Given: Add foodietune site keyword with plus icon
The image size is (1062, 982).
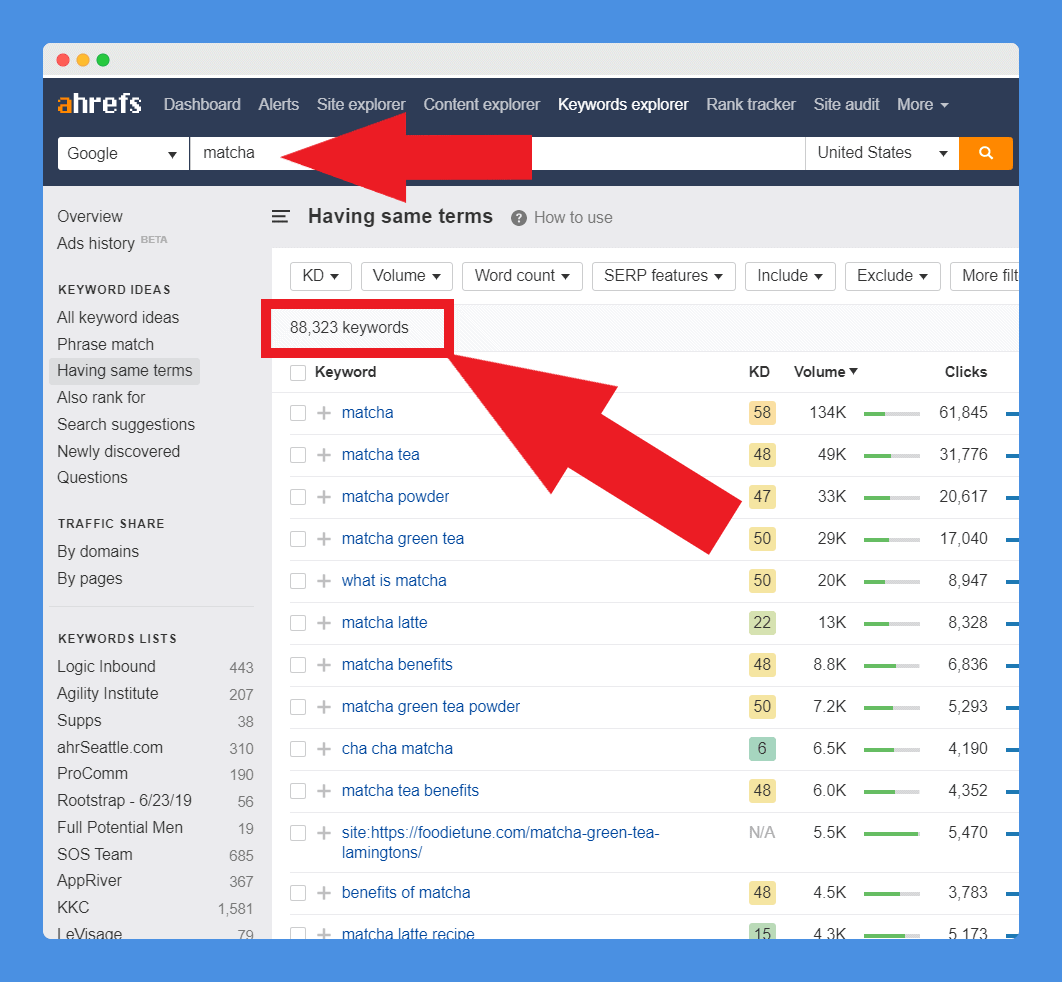Looking at the screenshot, I should [x=324, y=832].
